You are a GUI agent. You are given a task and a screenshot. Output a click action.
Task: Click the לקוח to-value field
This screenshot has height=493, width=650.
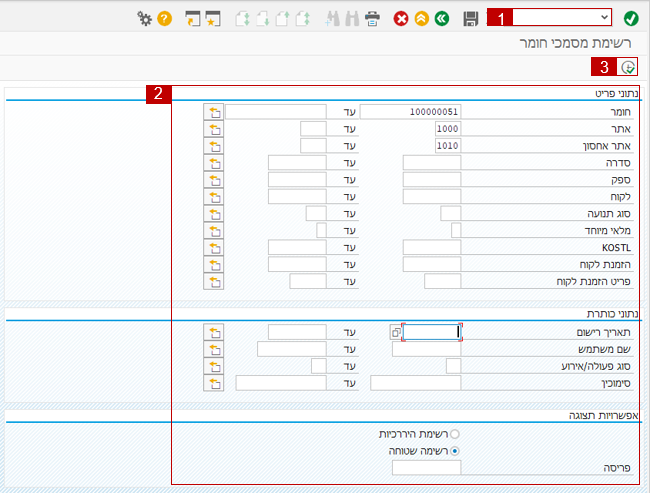tap(297, 197)
